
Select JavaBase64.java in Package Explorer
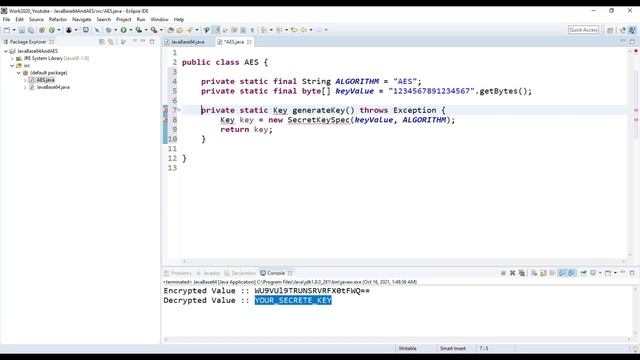coord(53,87)
